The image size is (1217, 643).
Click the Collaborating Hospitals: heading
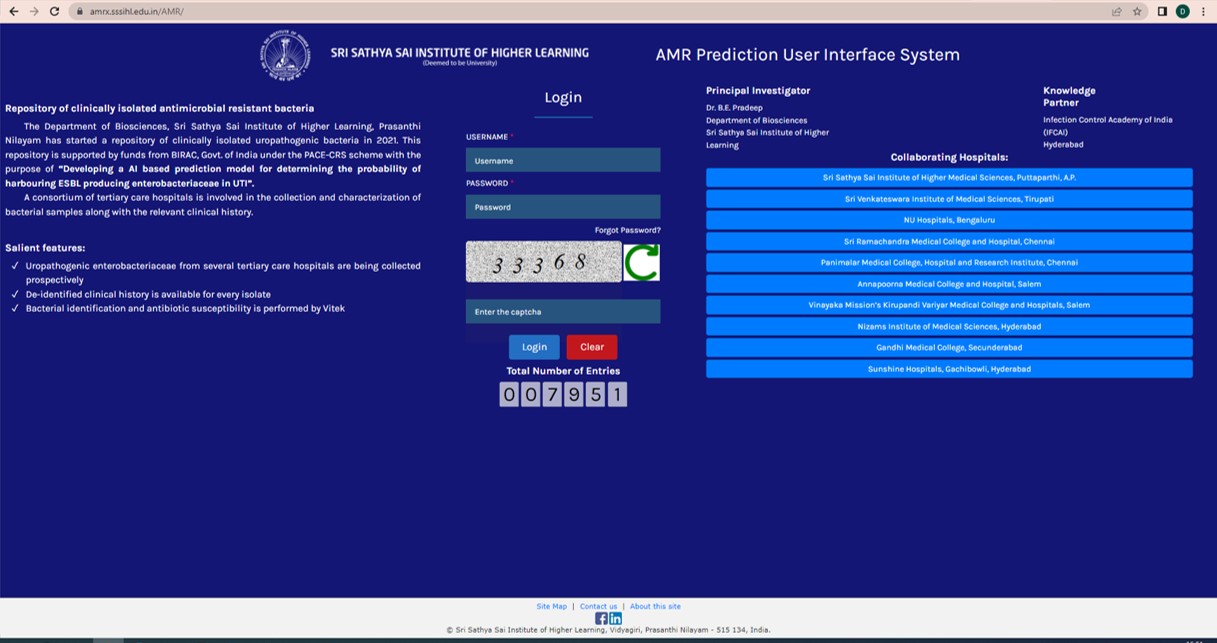[x=949, y=157]
